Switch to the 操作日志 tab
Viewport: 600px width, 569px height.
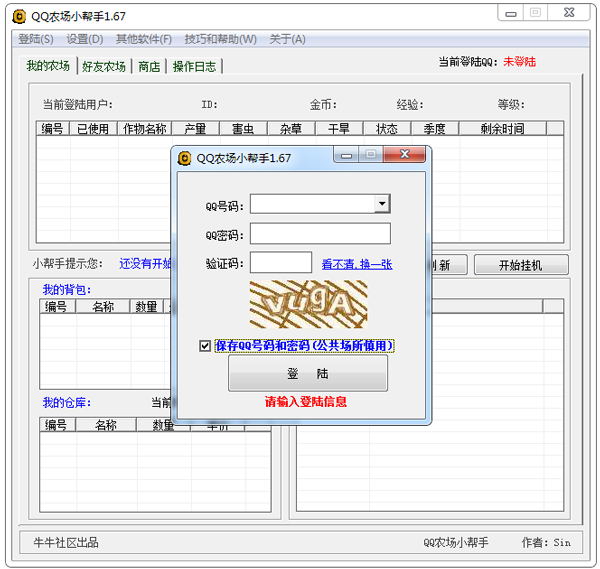(195, 66)
